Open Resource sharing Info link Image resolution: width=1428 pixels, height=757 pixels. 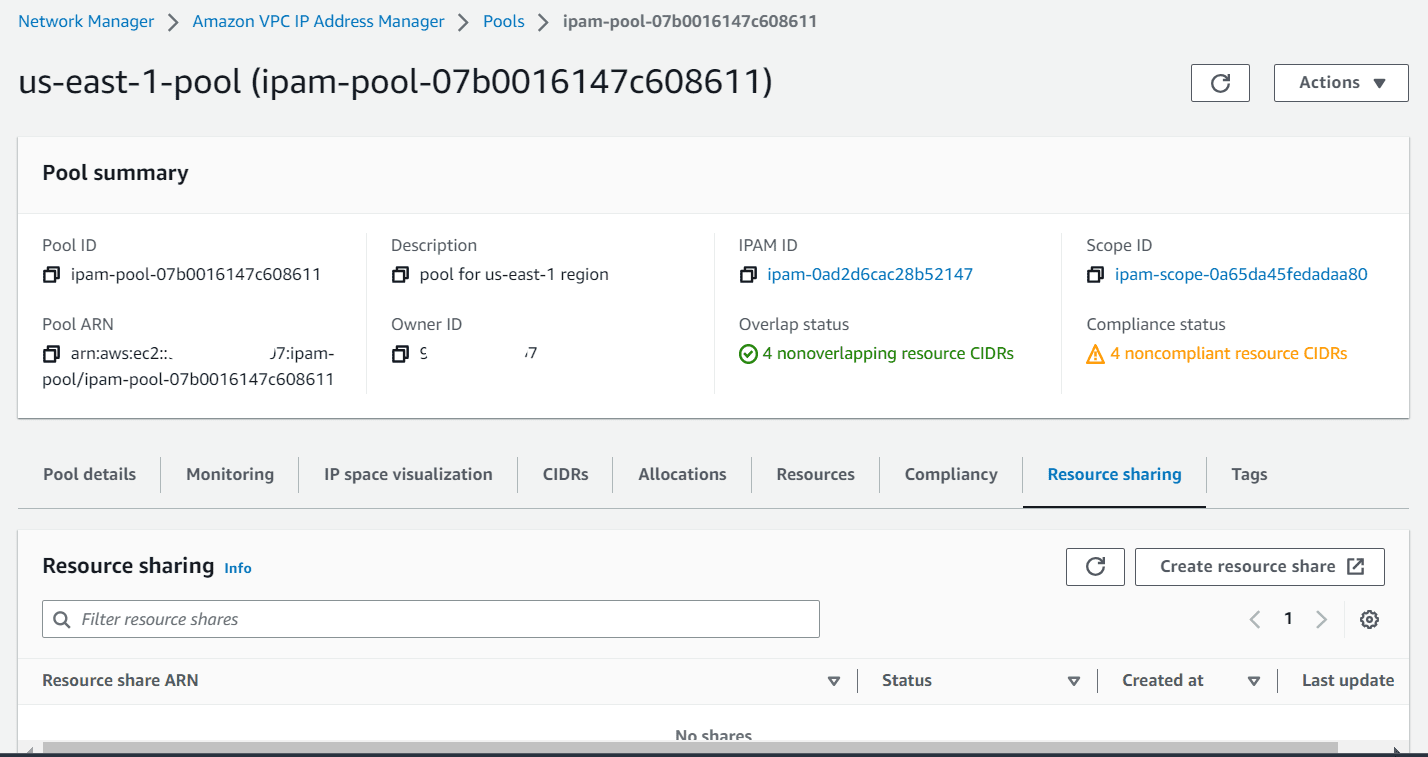click(x=238, y=568)
